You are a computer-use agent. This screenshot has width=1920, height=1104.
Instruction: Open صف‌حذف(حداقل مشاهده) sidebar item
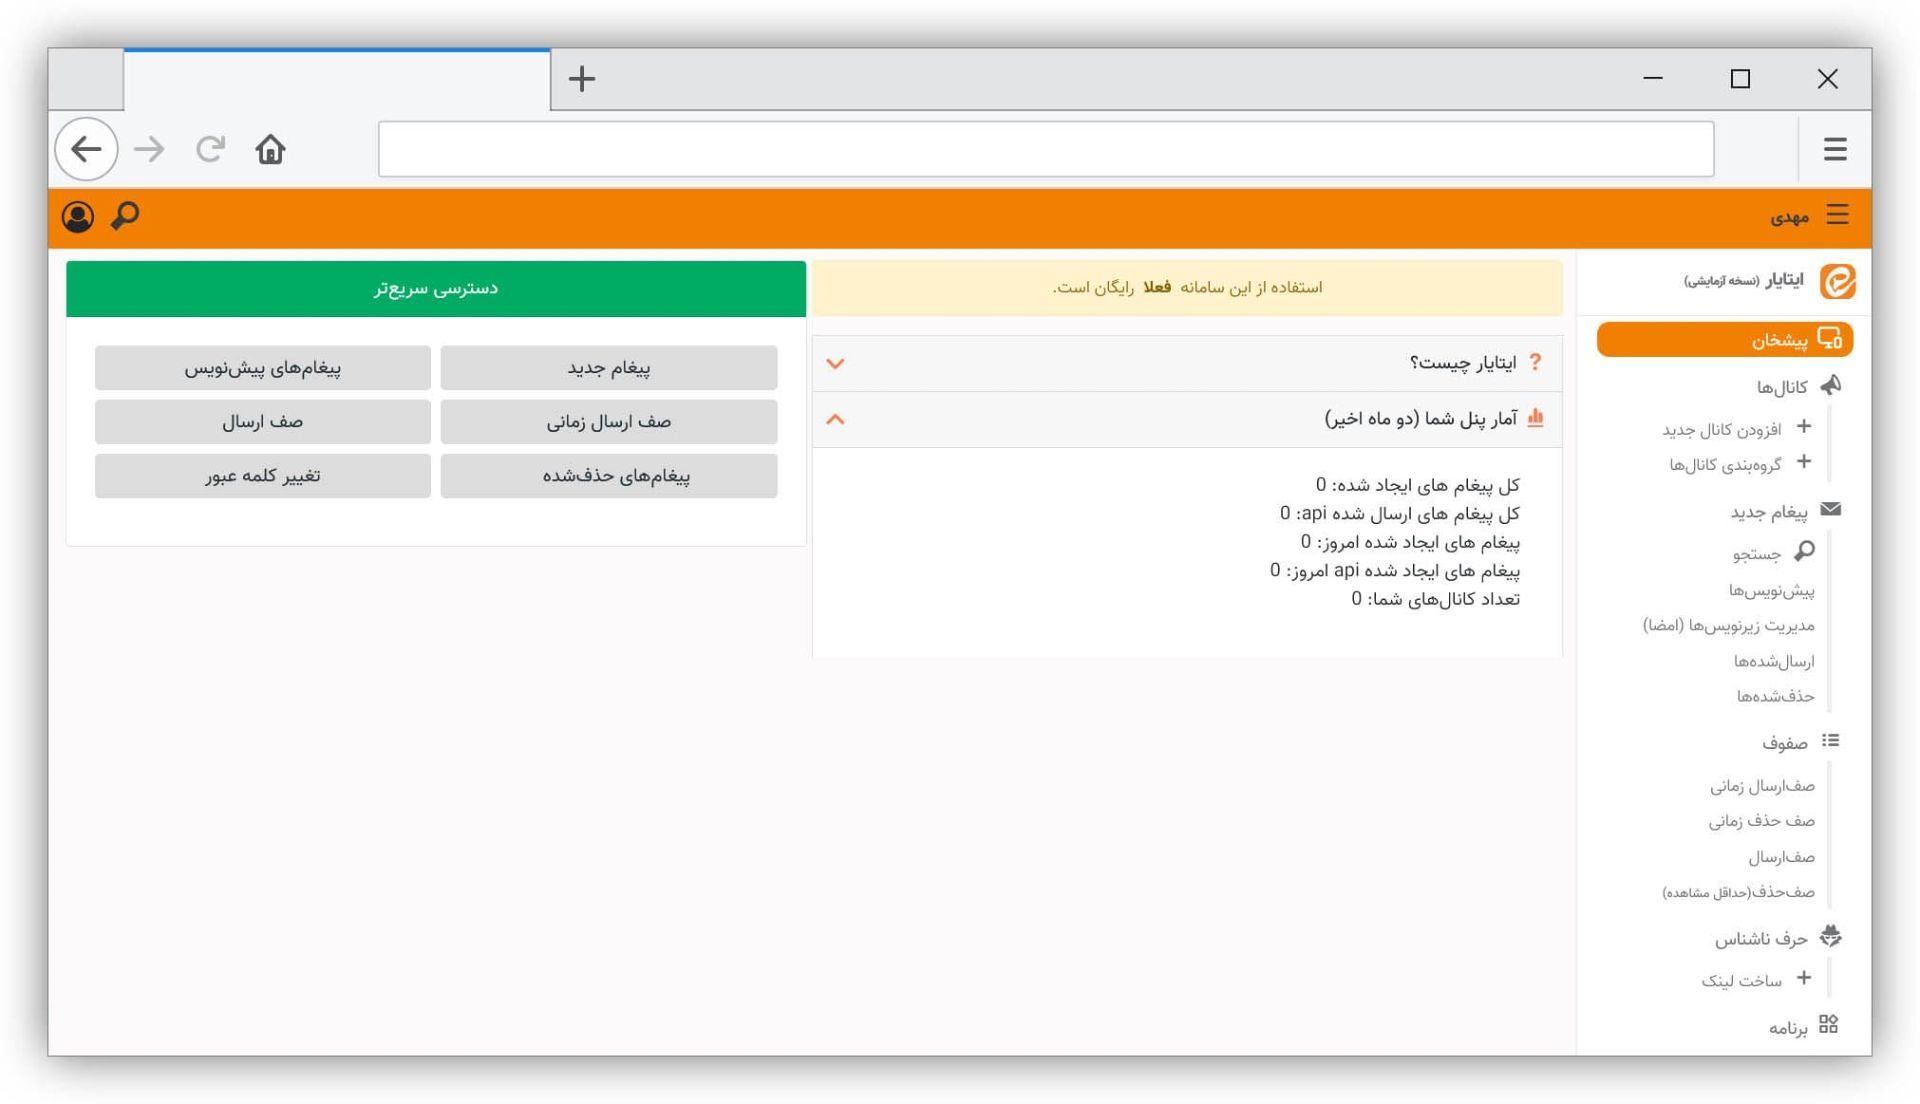click(x=1738, y=892)
